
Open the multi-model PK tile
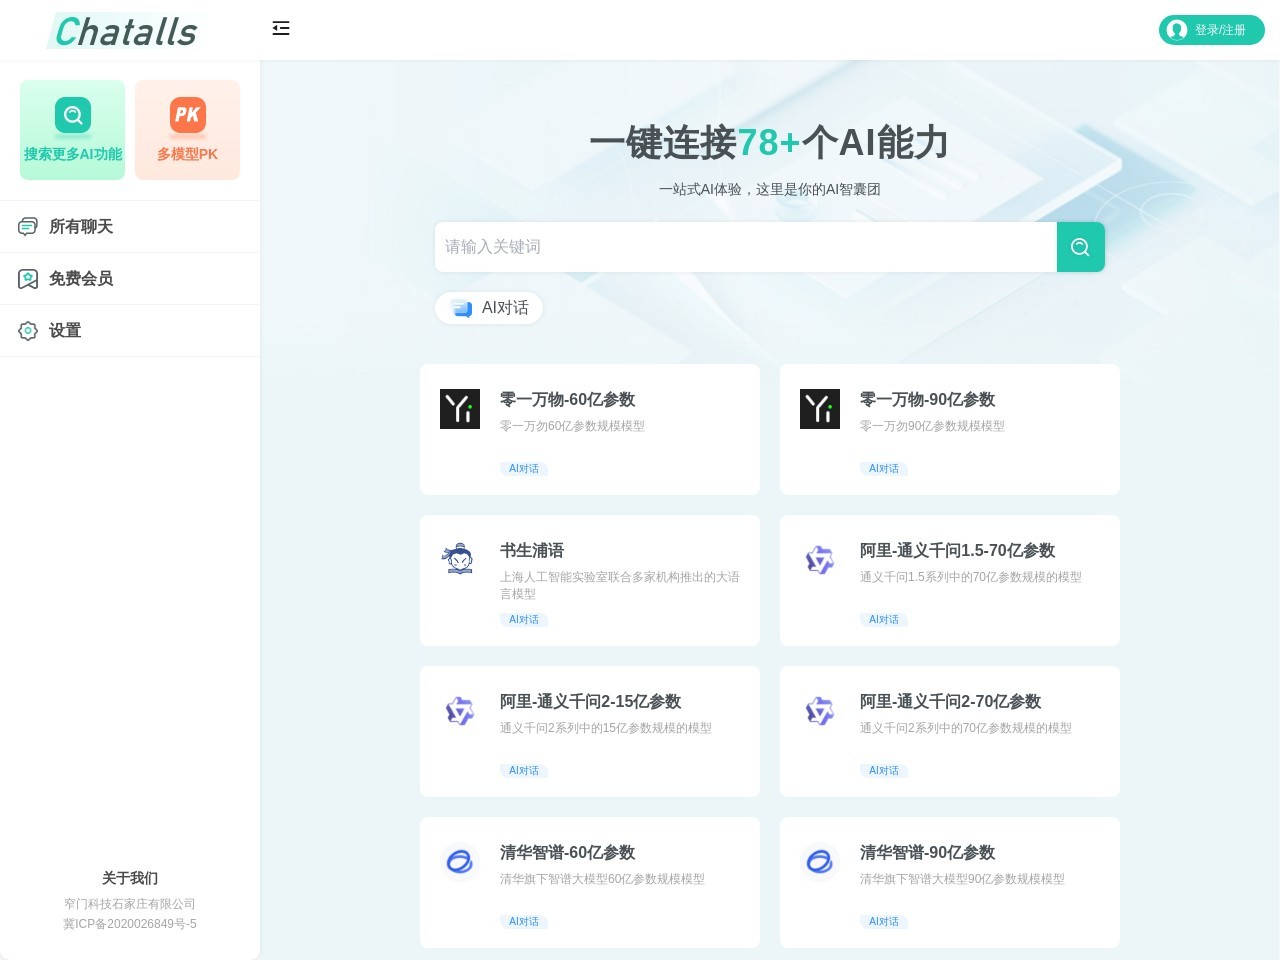click(x=187, y=130)
